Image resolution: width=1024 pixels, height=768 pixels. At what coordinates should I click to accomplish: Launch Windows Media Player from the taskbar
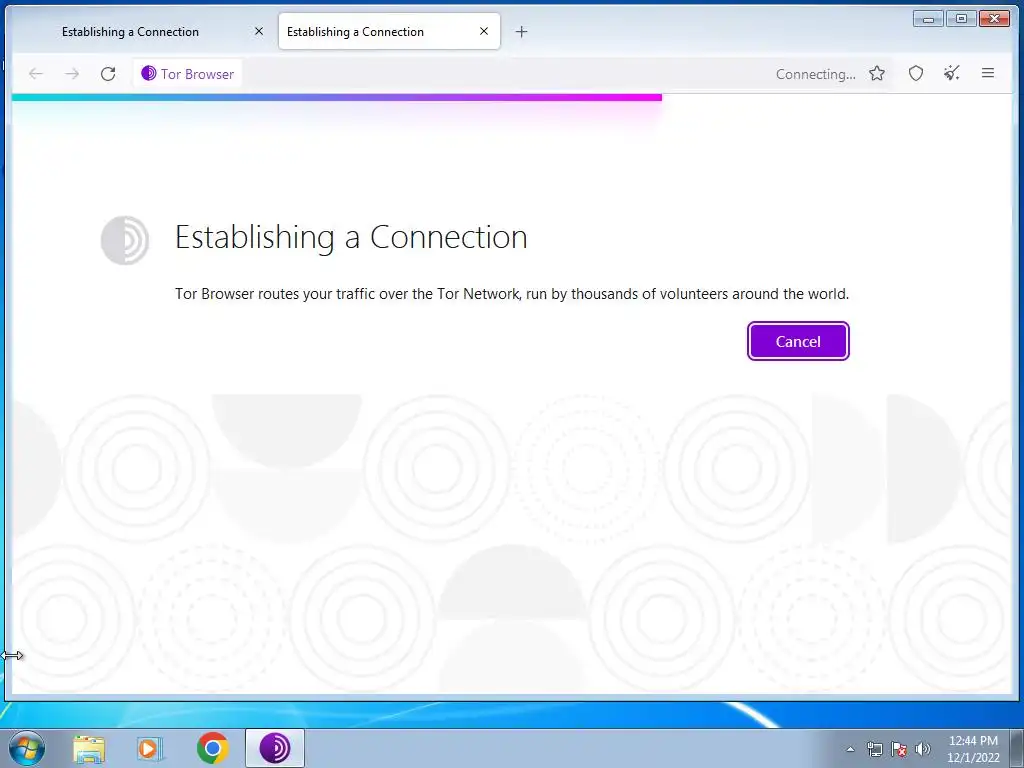tap(150, 748)
